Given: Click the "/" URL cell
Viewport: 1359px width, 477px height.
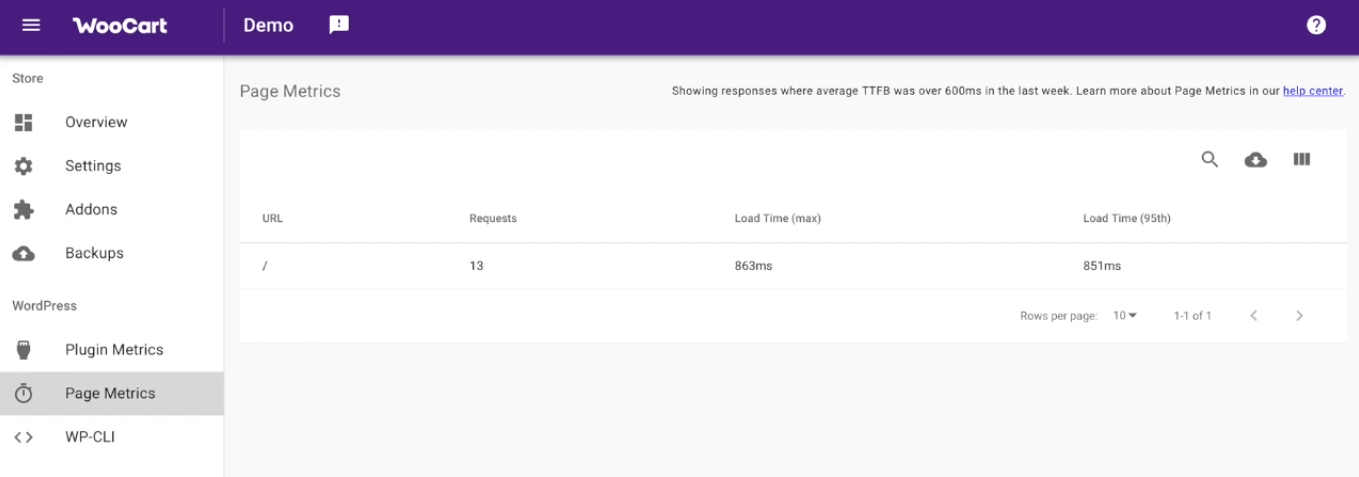Looking at the screenshot, I should [x=264, y=266].
